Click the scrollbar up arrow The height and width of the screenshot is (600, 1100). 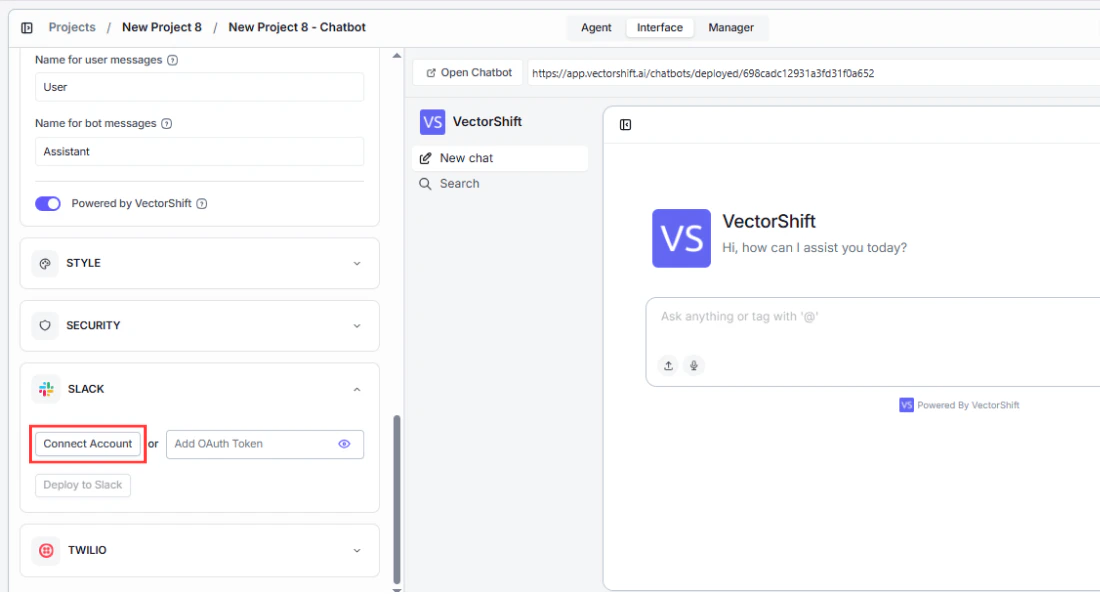click(397, 55)
